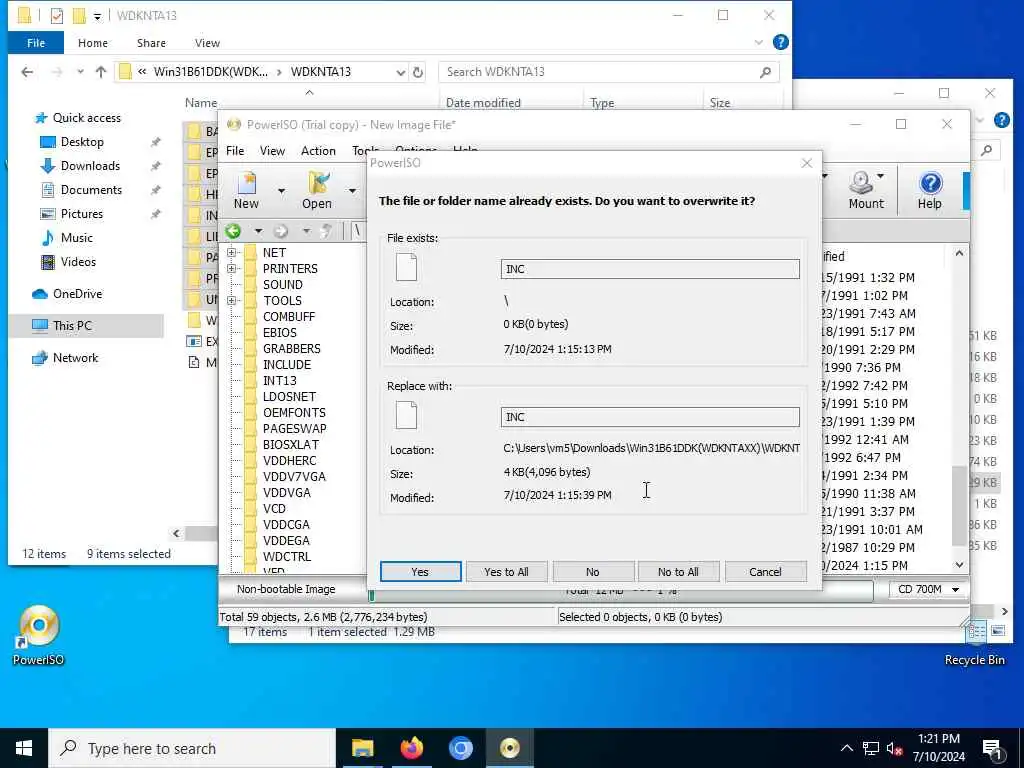Open Videos in the navigation pane

coord(78,262)
